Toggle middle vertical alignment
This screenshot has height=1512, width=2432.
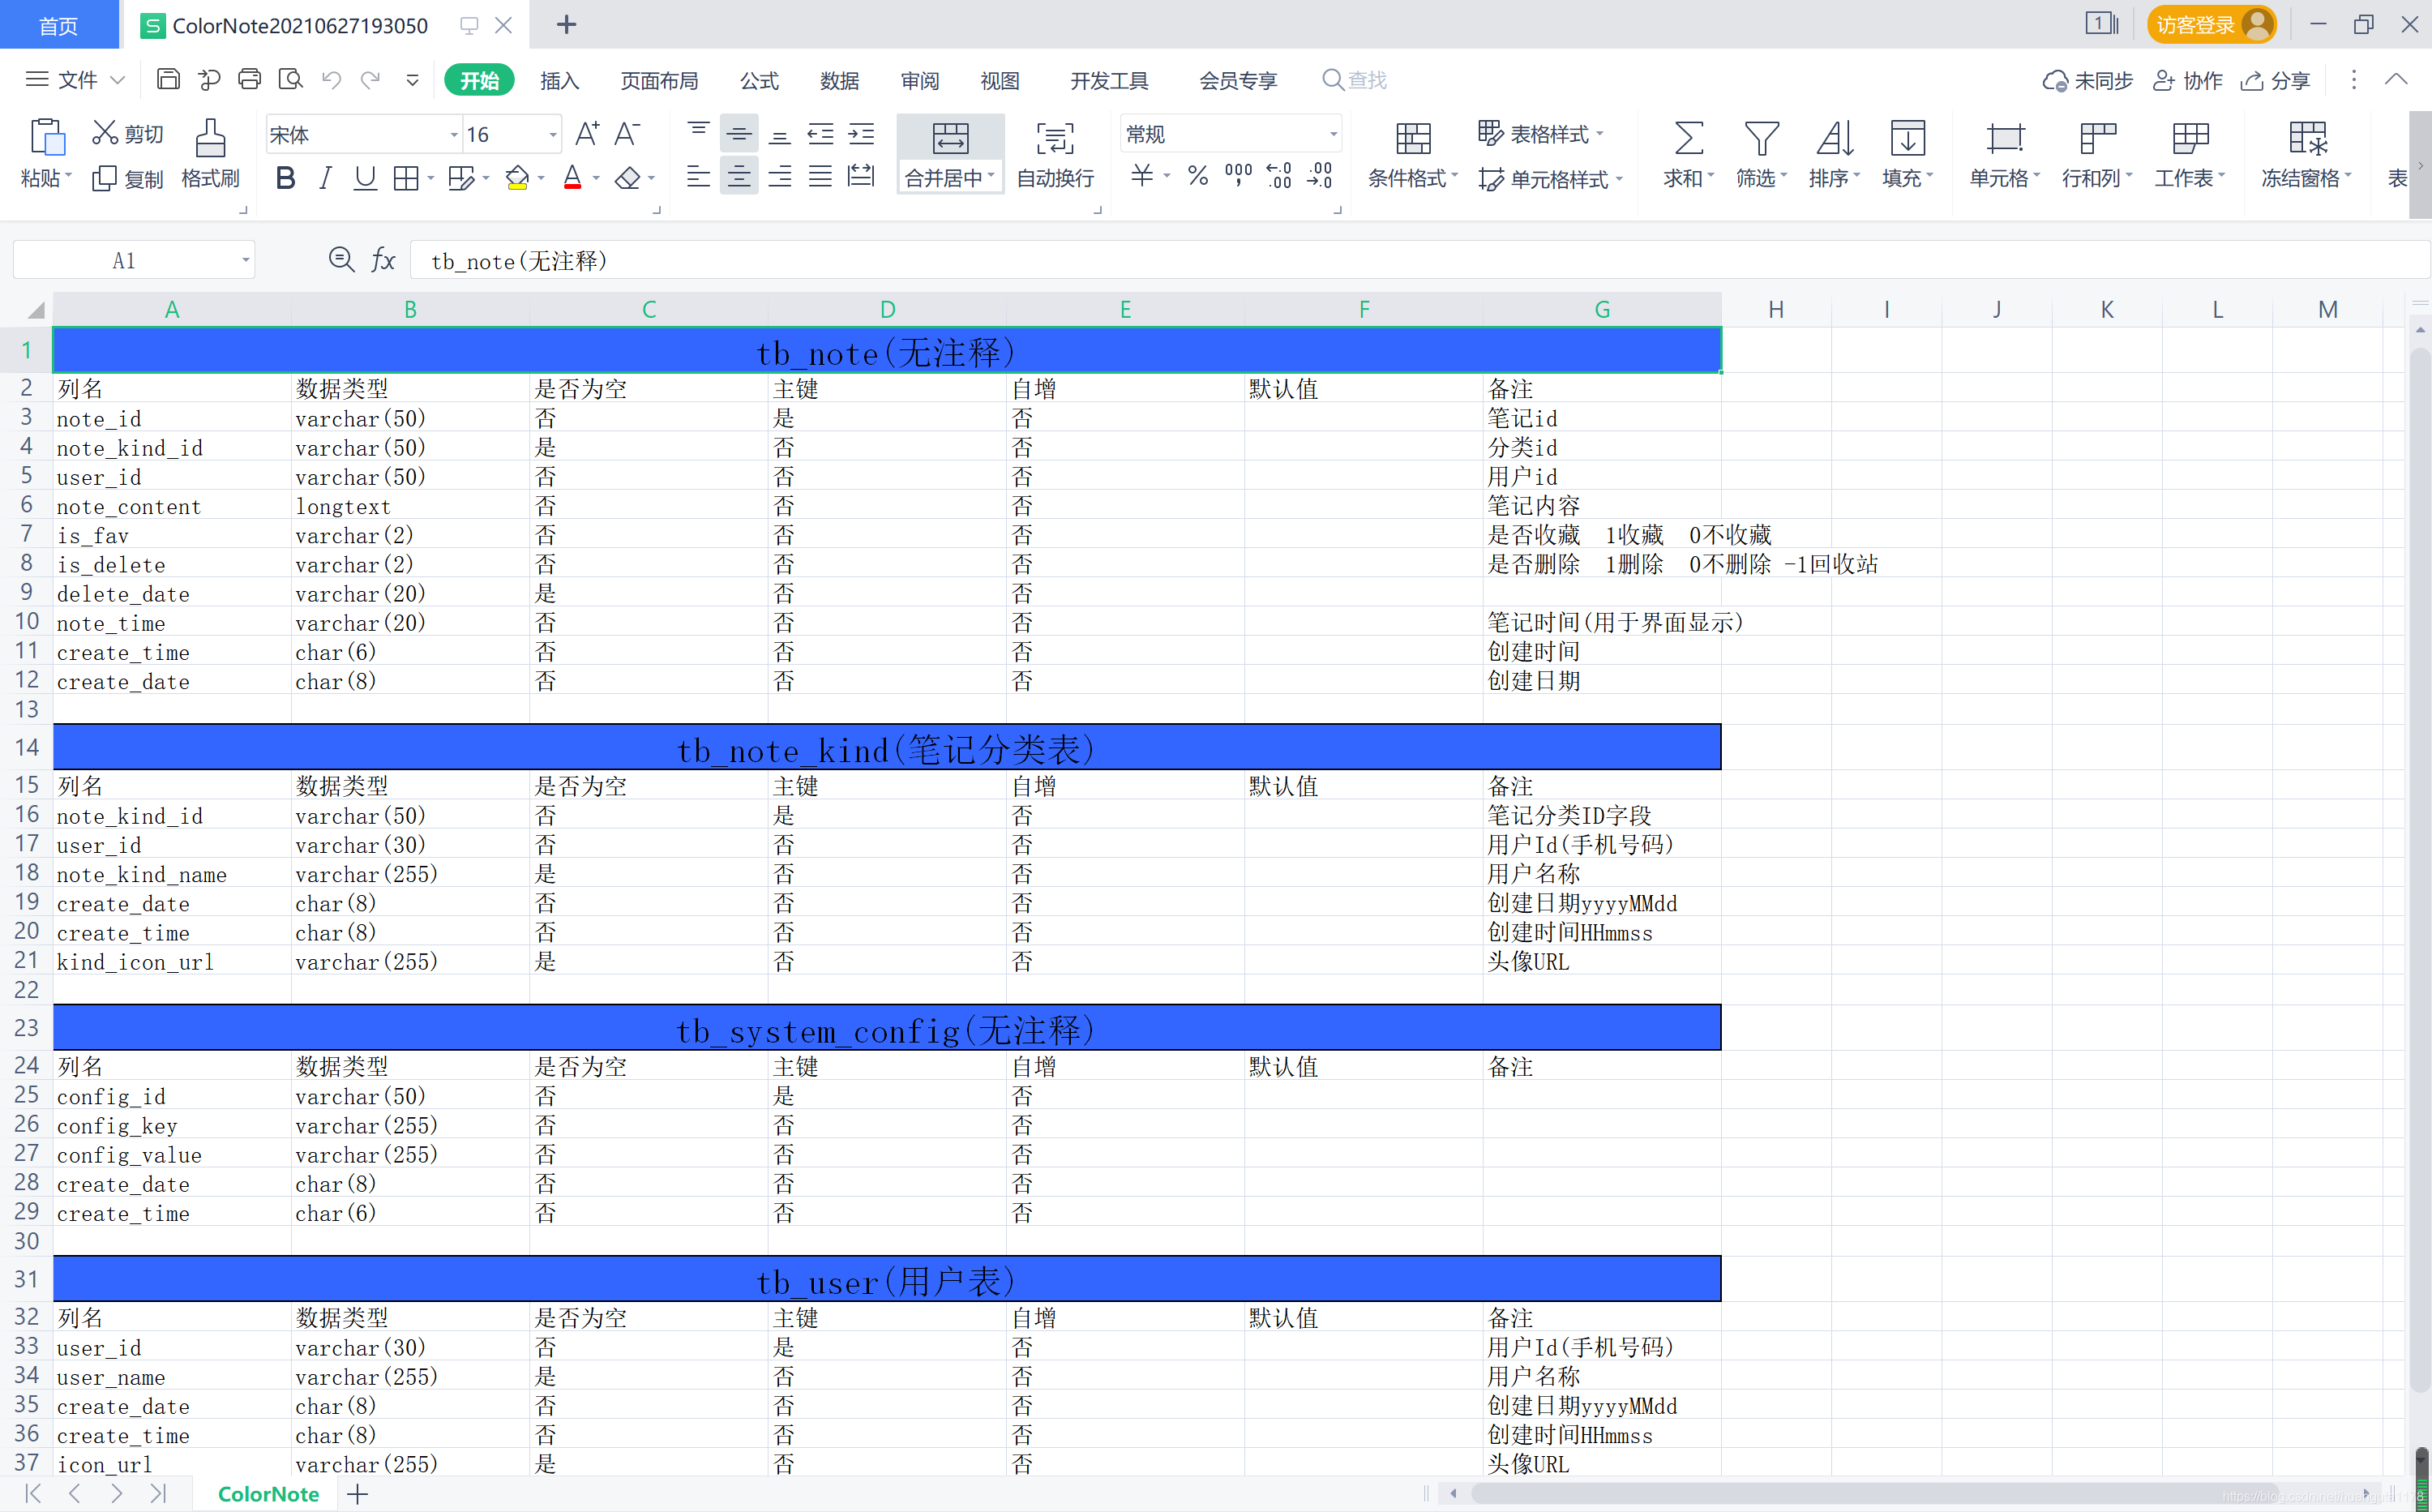(x=739, y=133)
